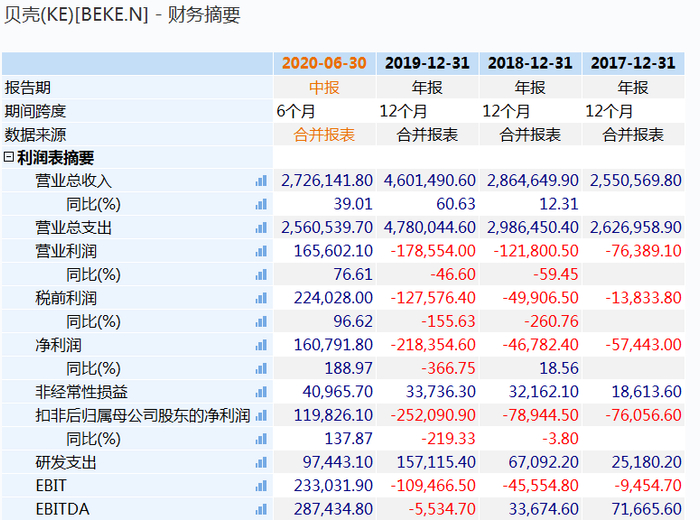
Task: Click EBITDA value 71,665.60
Action: 646,509
